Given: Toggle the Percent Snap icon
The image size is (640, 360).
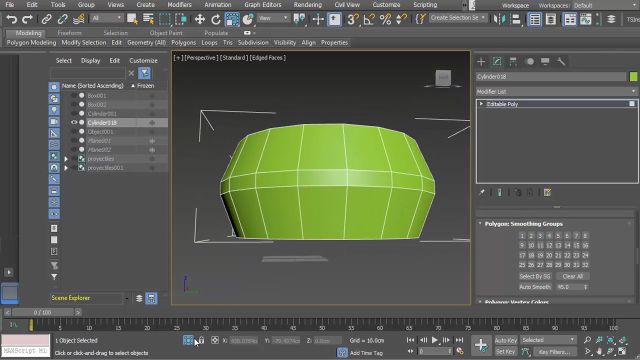Looking at the screenshot, I should coord(385,19).
